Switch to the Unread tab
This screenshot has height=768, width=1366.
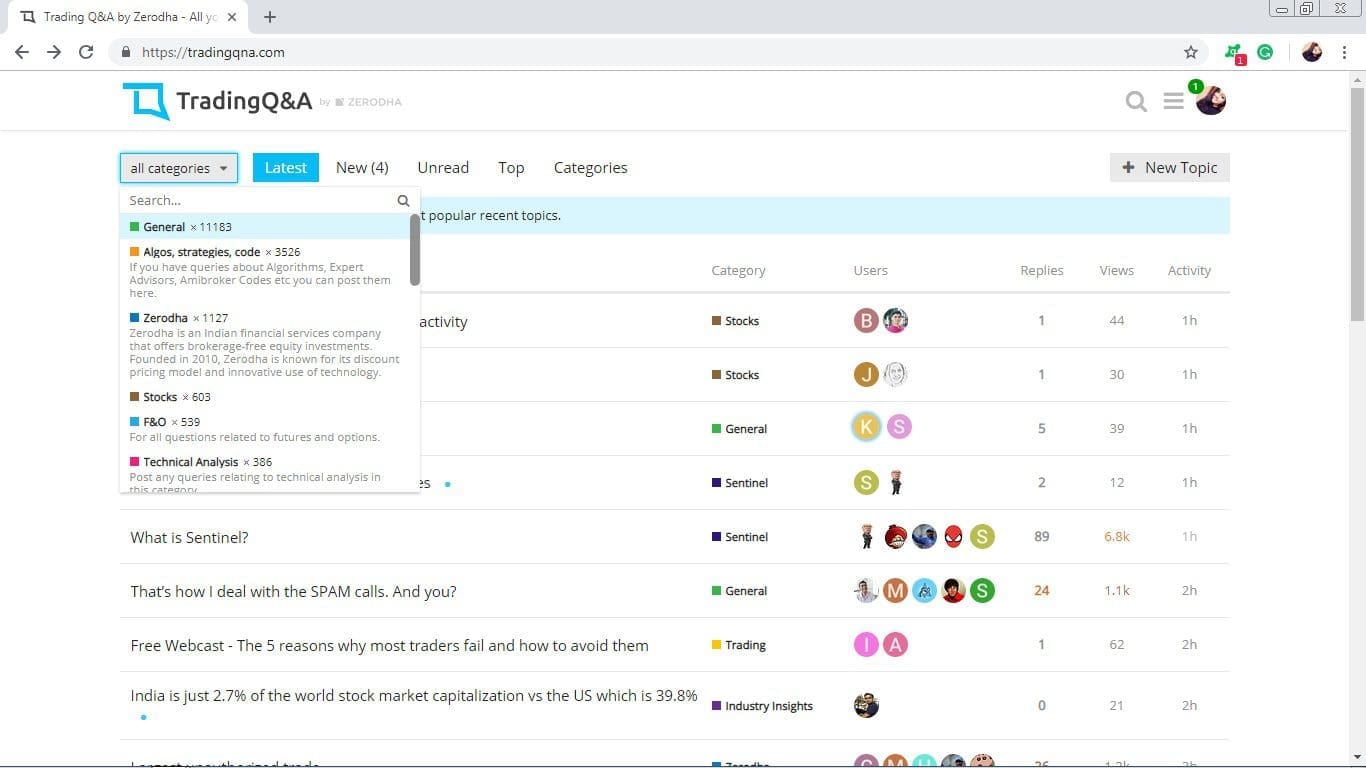click(x=443, y=167)
